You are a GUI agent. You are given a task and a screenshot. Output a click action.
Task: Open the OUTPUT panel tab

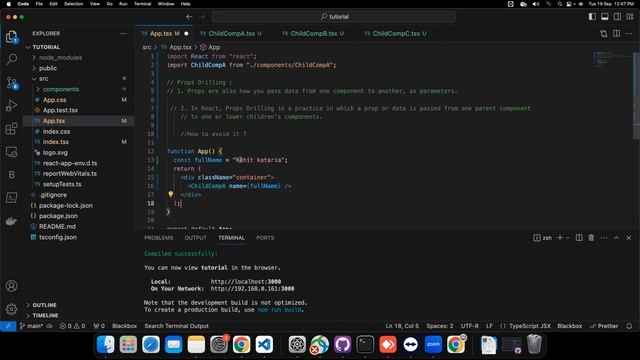pyautogui.click(x=196, y=238)
